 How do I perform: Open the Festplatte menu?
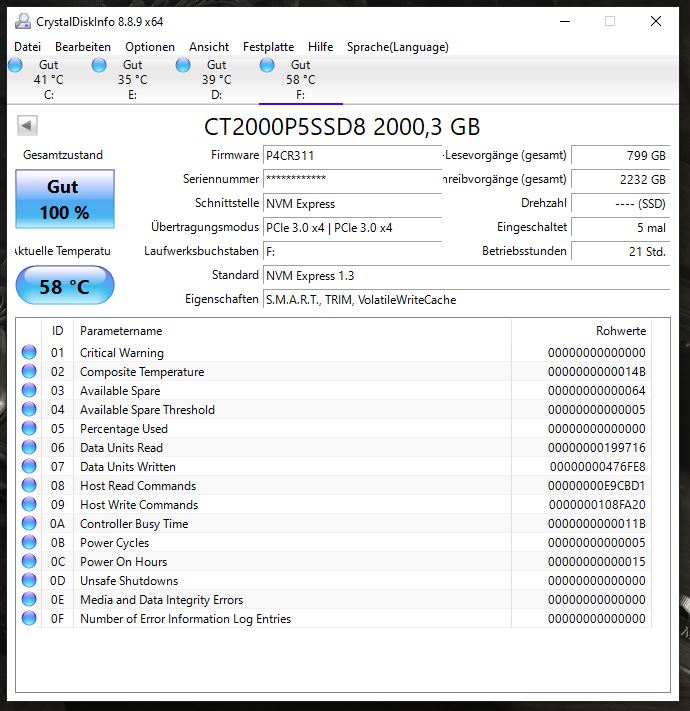click(268, 47)
